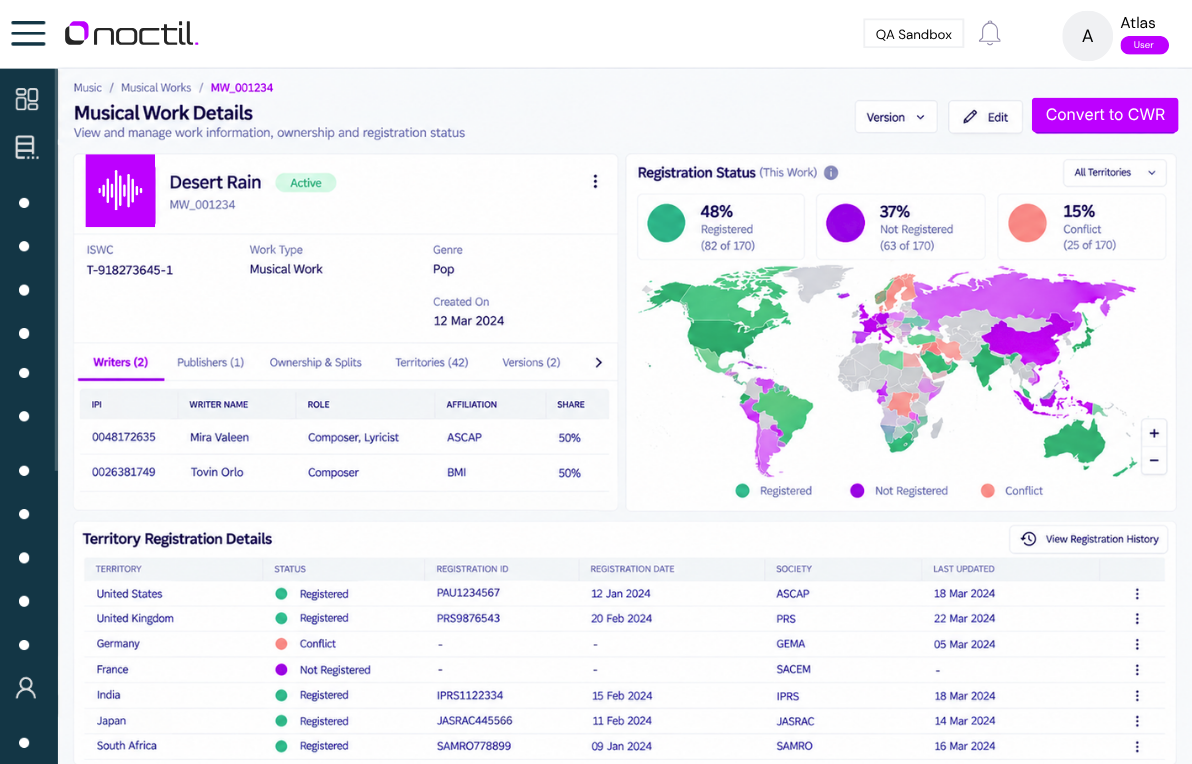Open All Territories dropdown

pyautogui.click(x=1114, y=173)
